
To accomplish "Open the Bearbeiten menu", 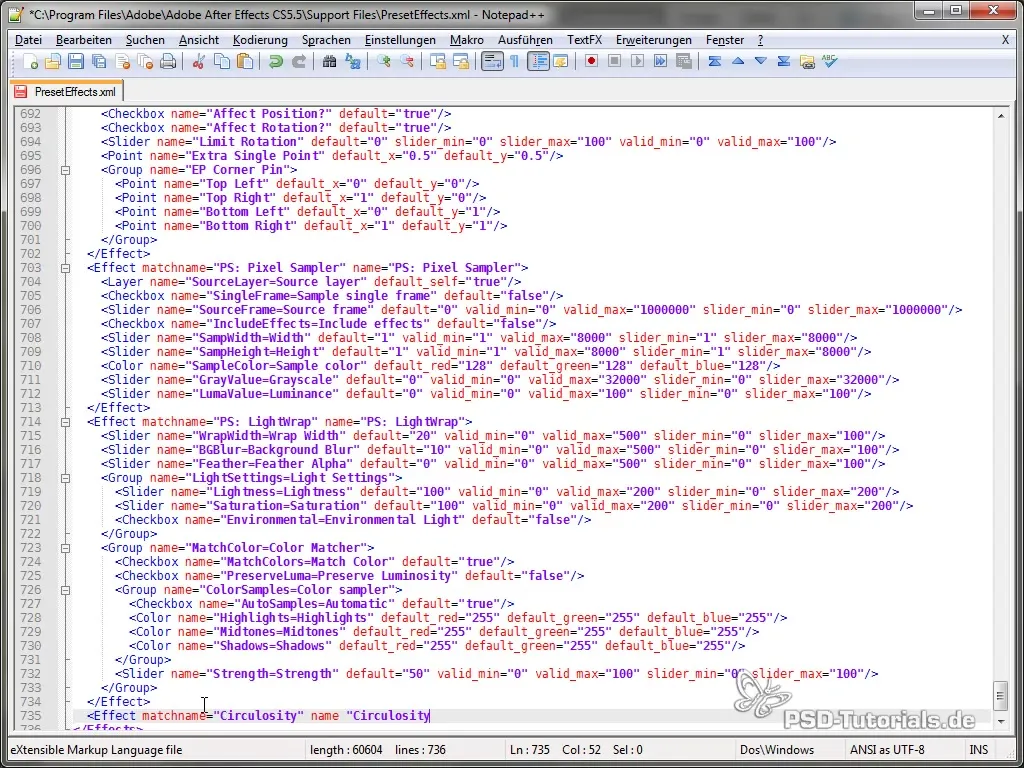I will click(x=84, y=40).
